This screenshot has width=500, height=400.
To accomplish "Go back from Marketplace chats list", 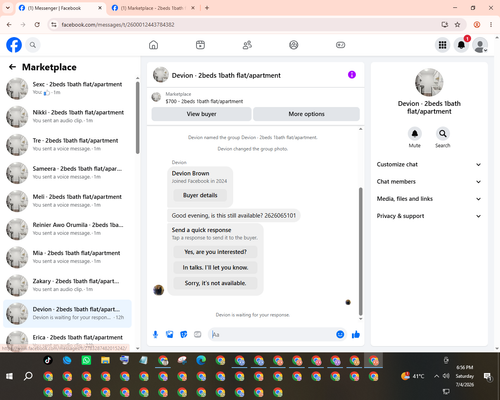I will 12,67.
